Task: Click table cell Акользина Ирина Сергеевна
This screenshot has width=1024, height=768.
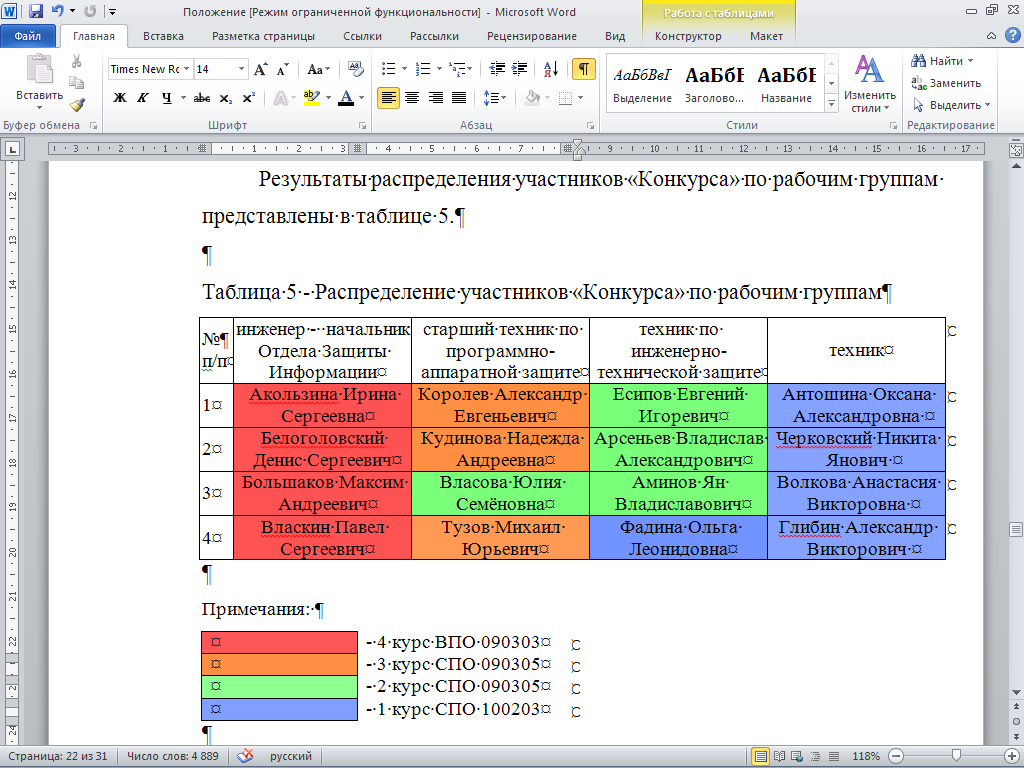Action: pos(323,406)
